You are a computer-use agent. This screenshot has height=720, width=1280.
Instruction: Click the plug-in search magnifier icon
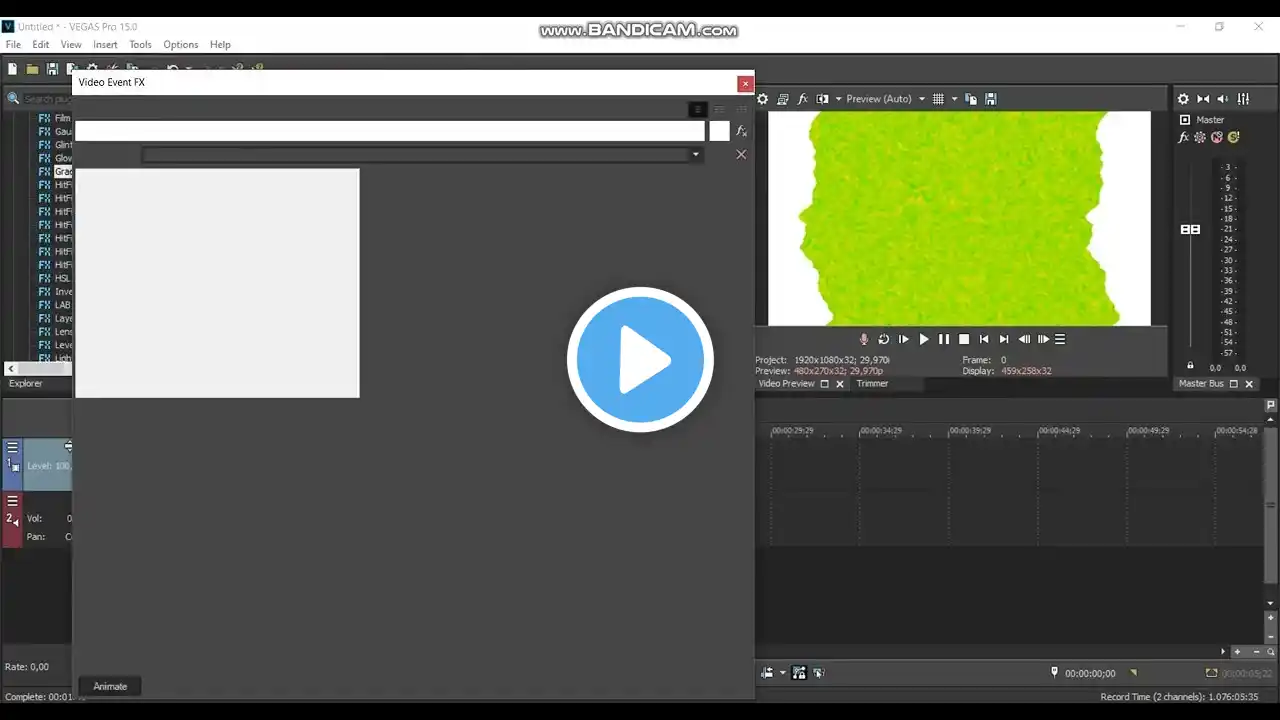[x=14, y=99]
